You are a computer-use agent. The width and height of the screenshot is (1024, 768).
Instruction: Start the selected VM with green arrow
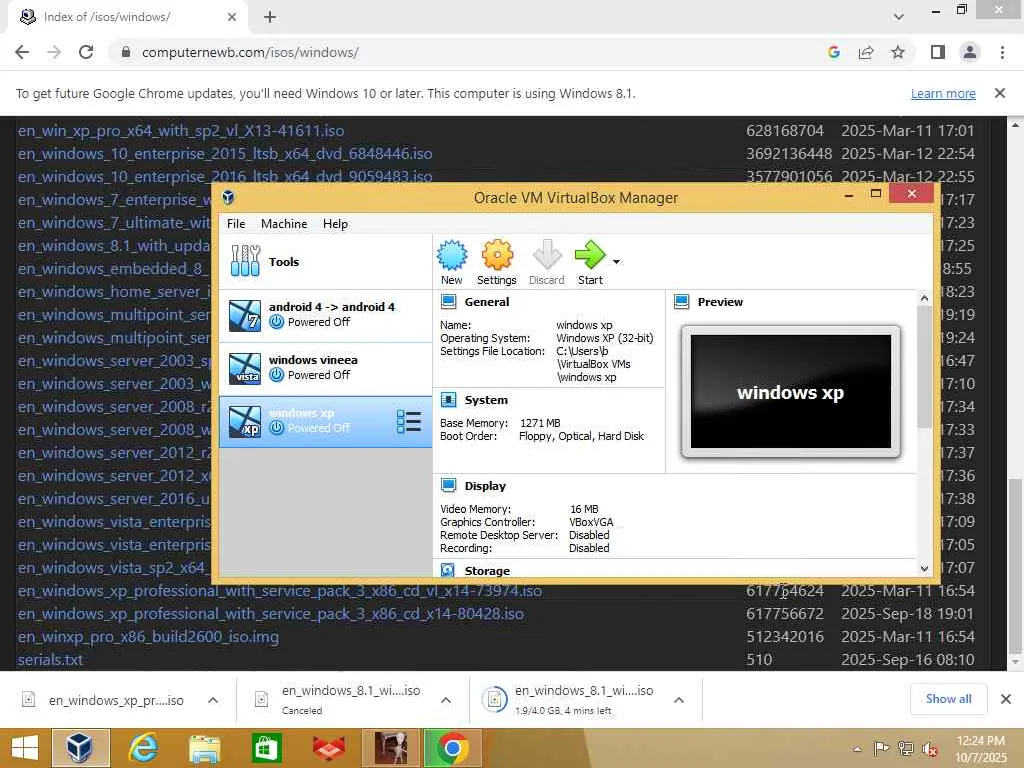click(590, 255)
